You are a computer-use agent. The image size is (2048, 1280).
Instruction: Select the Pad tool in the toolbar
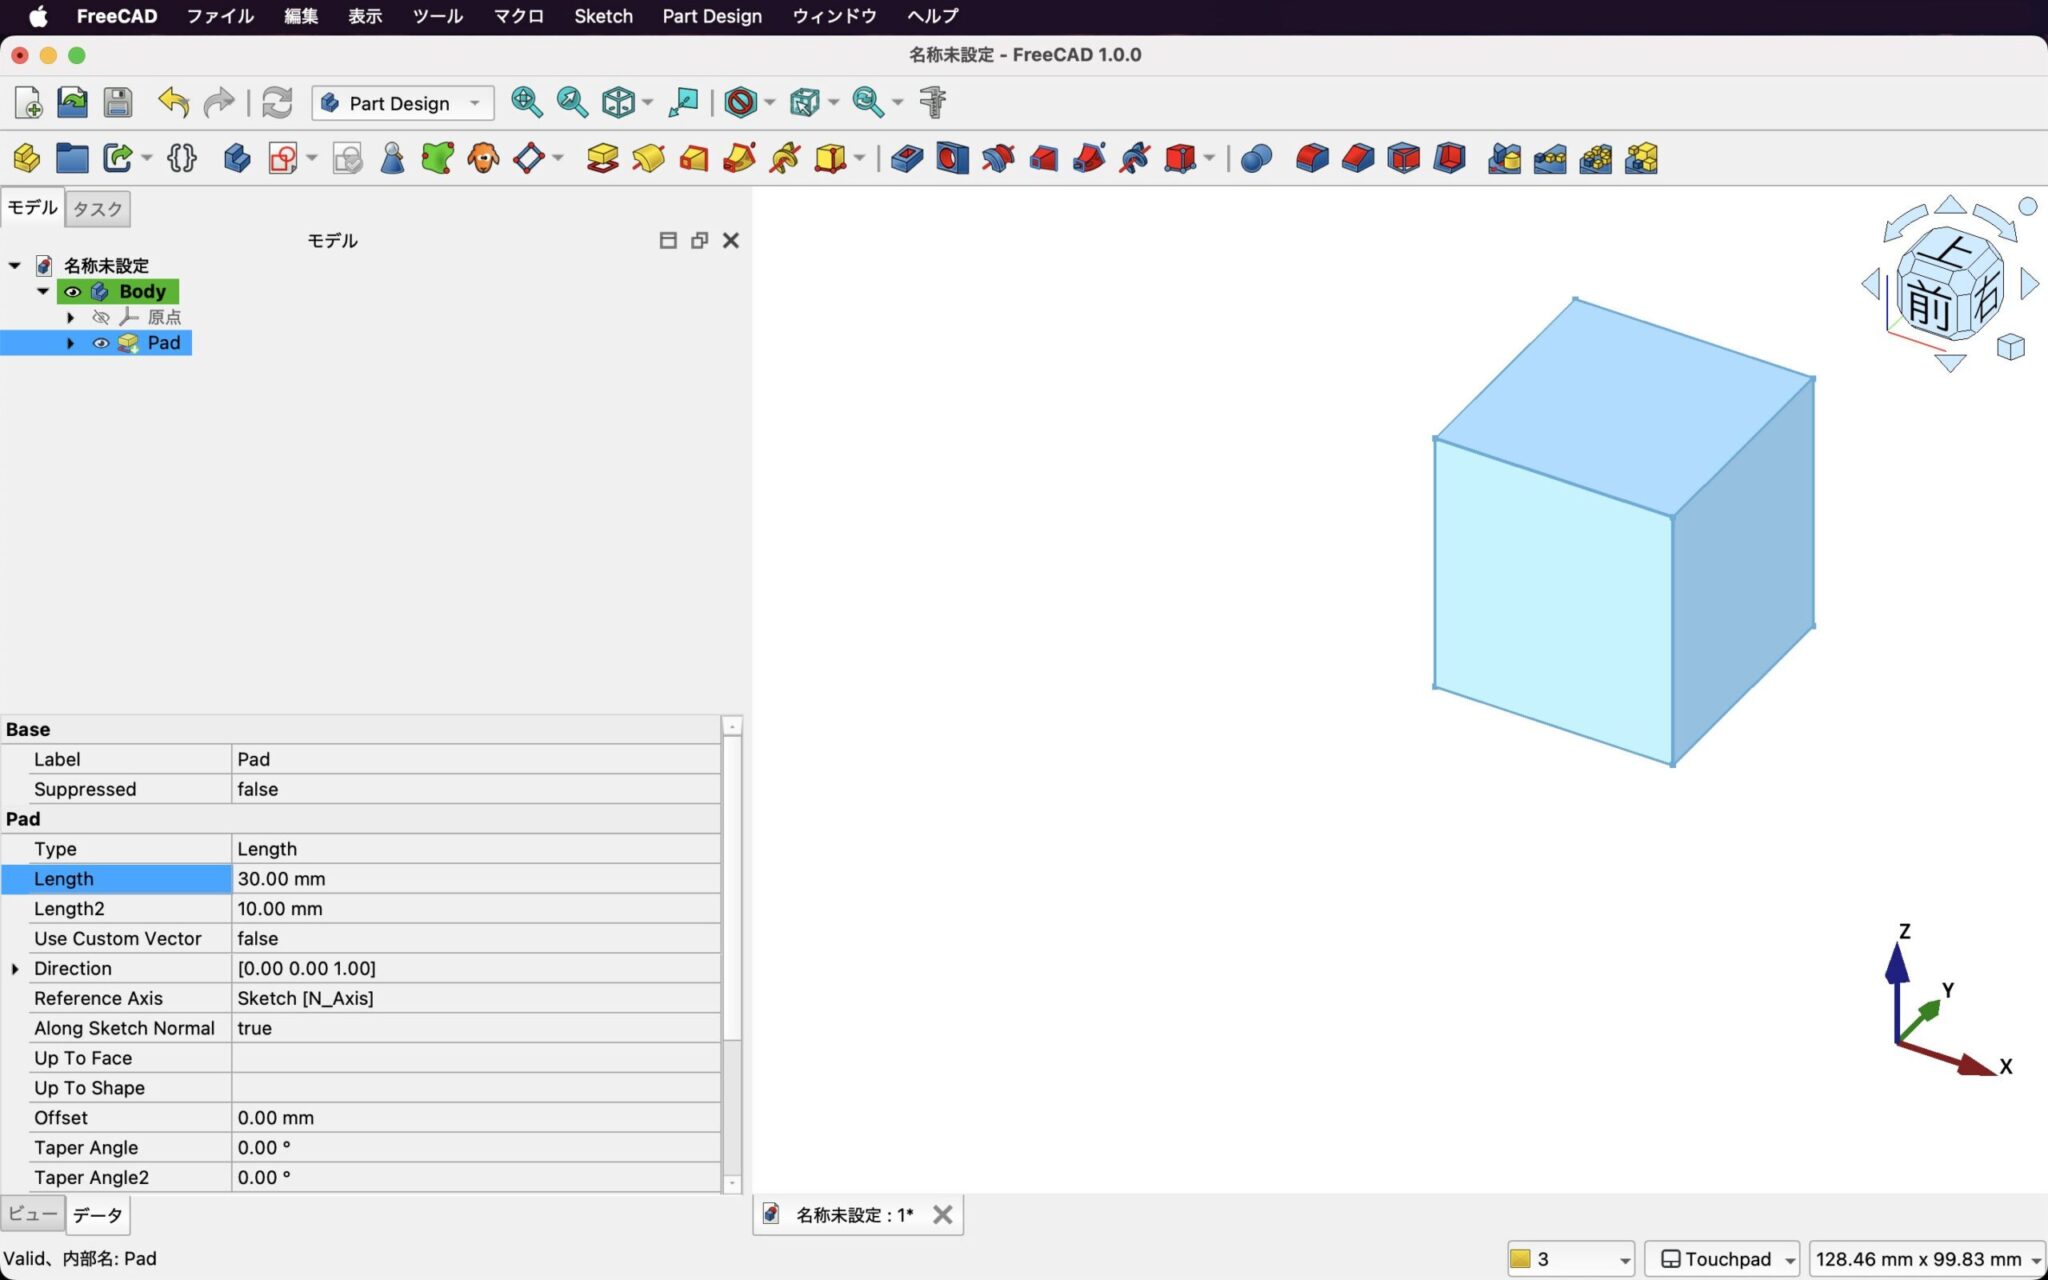(x=603, y=158)
